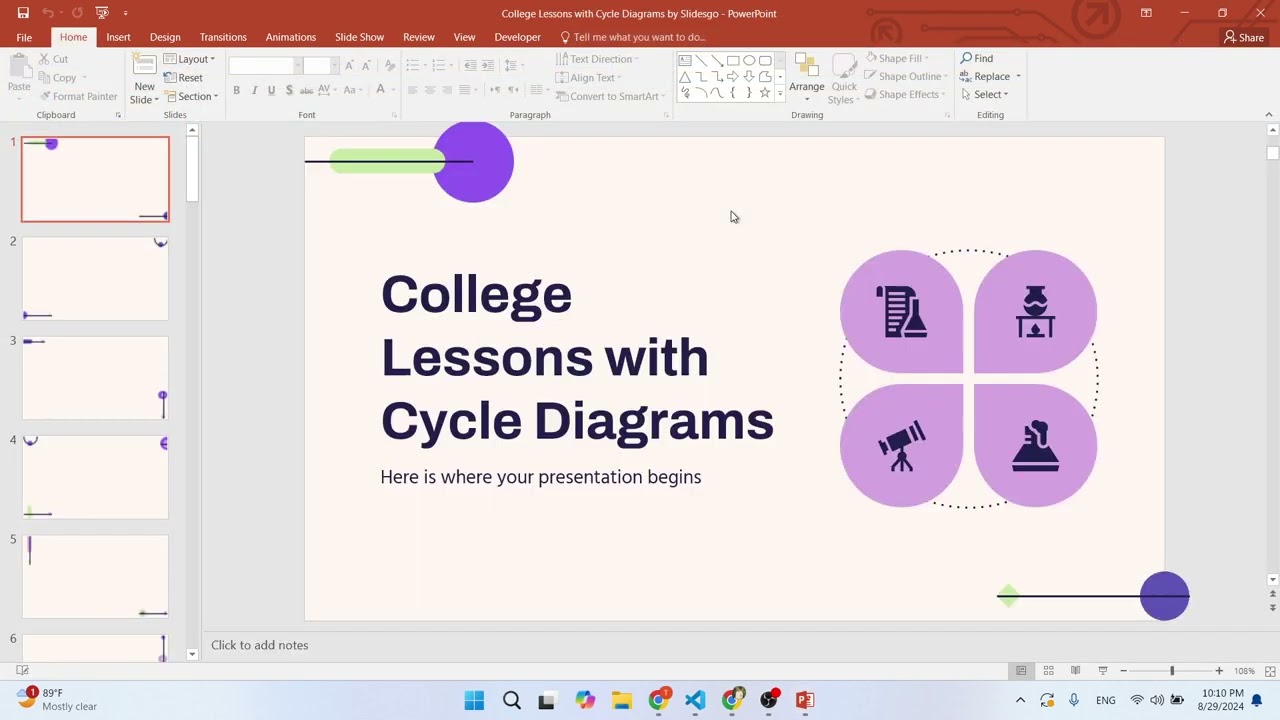
Task: Open the Windows Start menu
Action: [x=474, y=700]
